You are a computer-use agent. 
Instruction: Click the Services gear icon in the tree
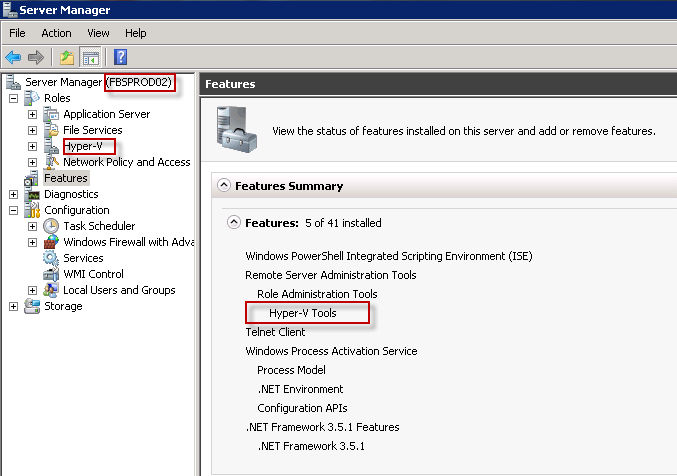point(51,258)
